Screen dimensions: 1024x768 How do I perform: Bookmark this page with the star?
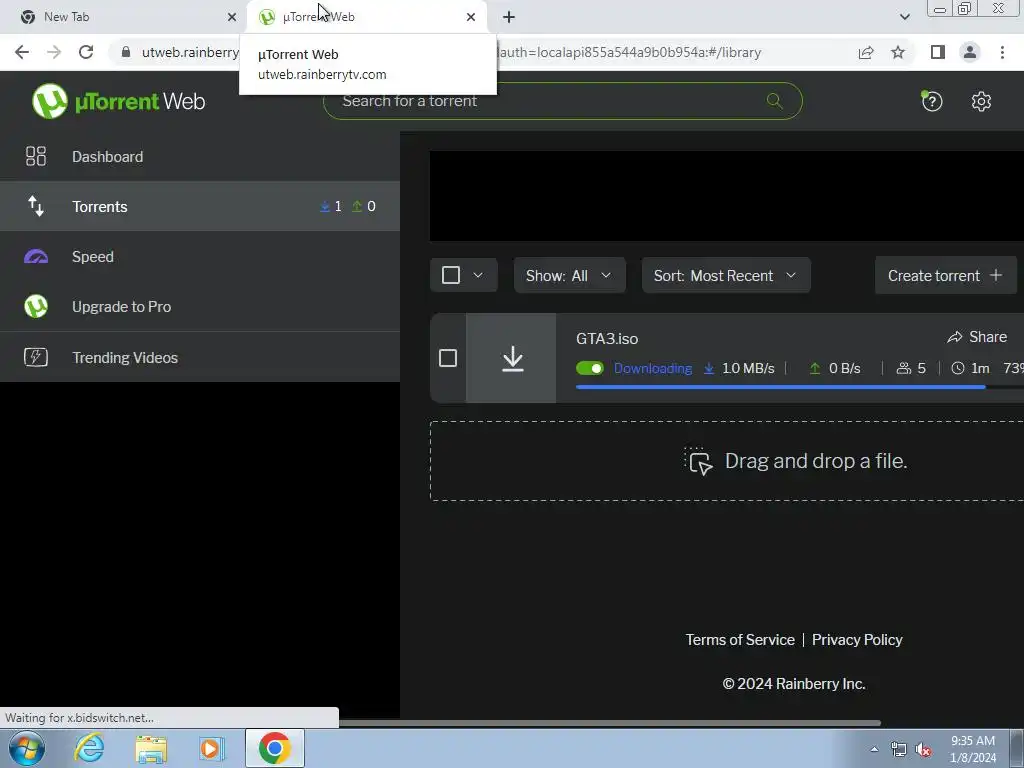pyautogui.click(x=898, y=52)
